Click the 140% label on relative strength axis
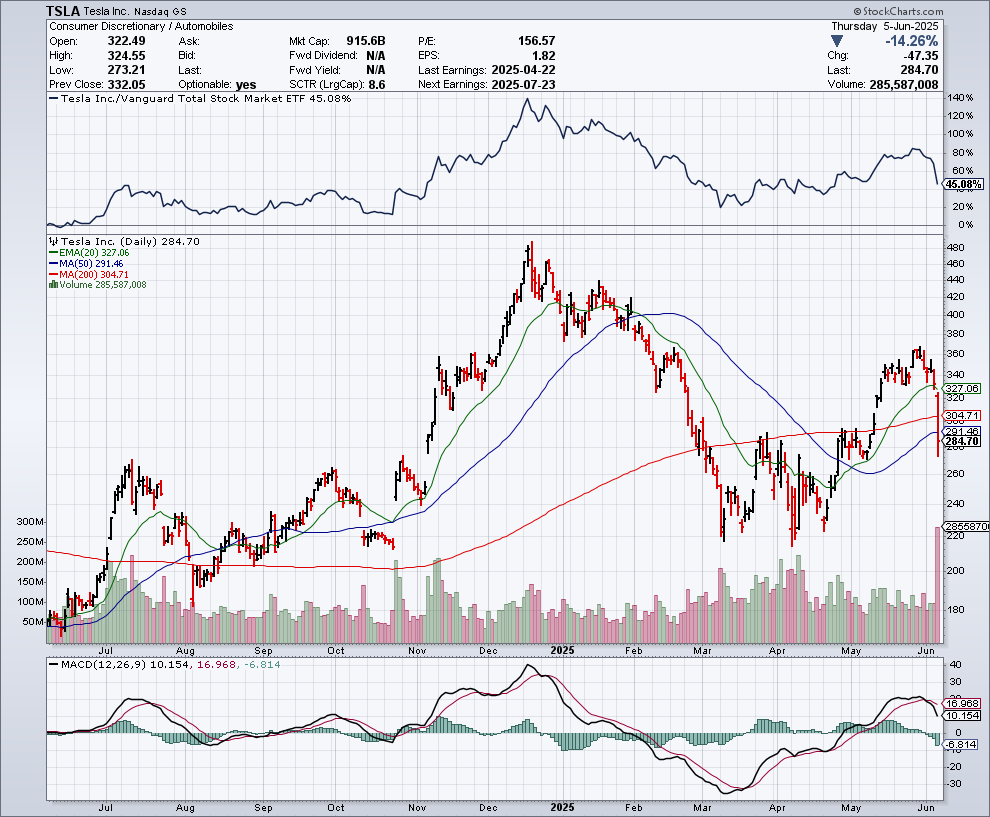This screenshot has width=990, height=817. tap(960, 98)
